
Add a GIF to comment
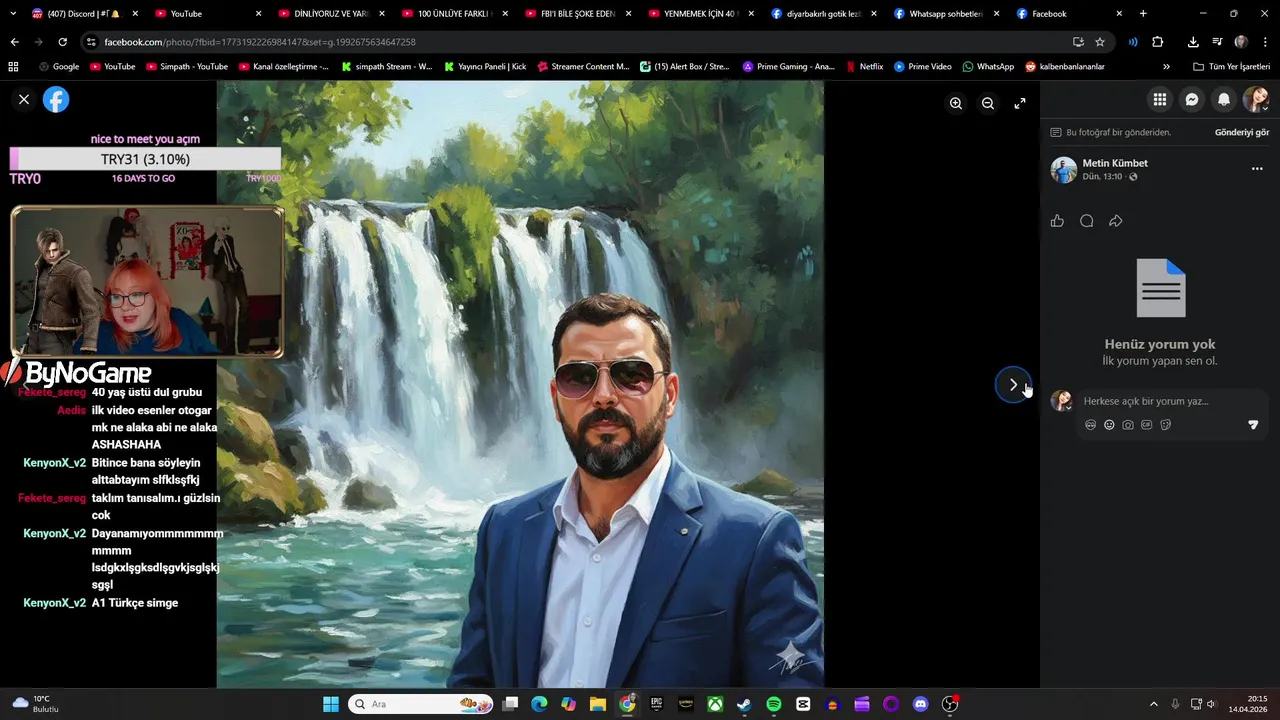1147,425
